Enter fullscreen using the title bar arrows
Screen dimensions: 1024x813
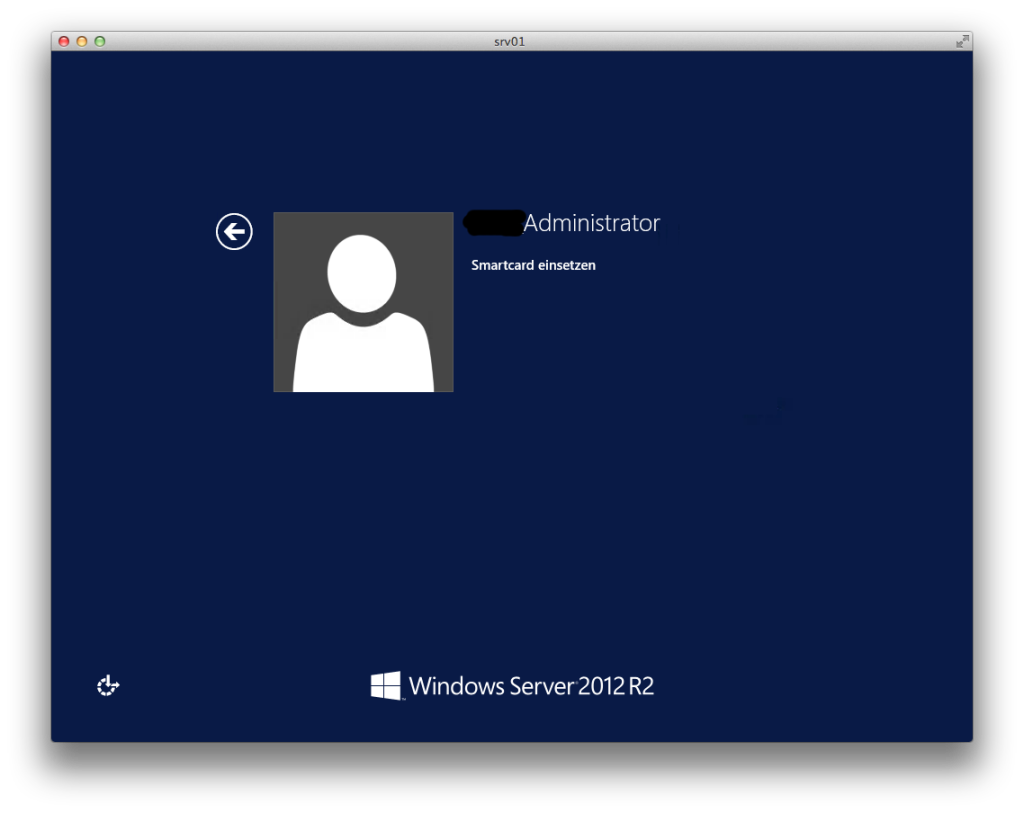(x=961, y=41)
